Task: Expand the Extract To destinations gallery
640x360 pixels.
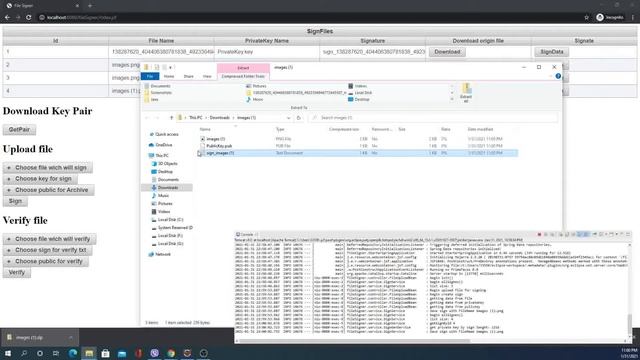Action: tap(451, 99)
